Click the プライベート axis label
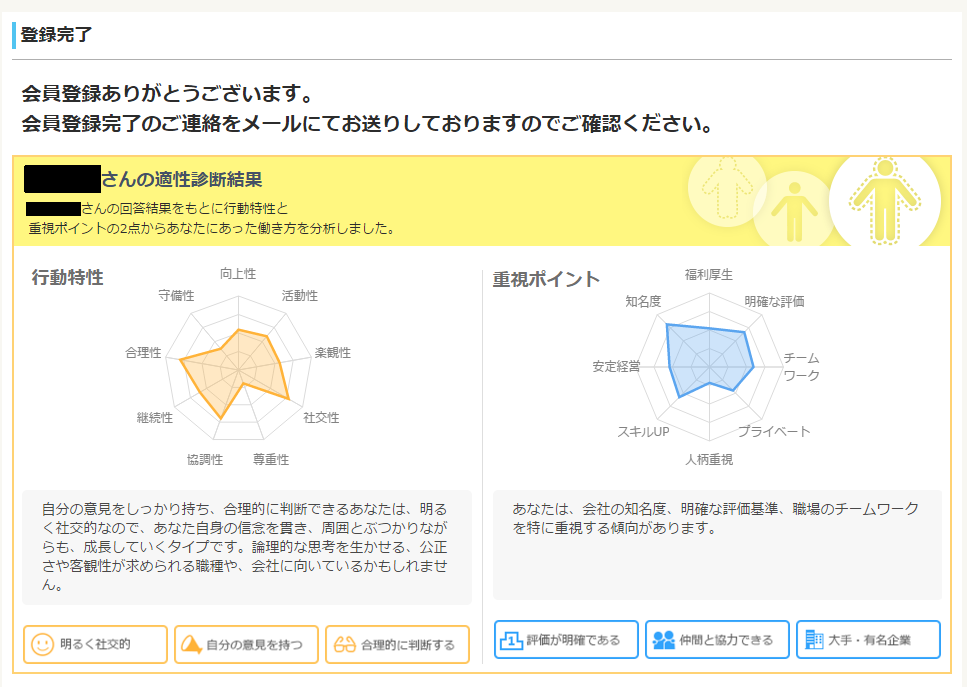The image size is (967, 687). click(774, 432)
